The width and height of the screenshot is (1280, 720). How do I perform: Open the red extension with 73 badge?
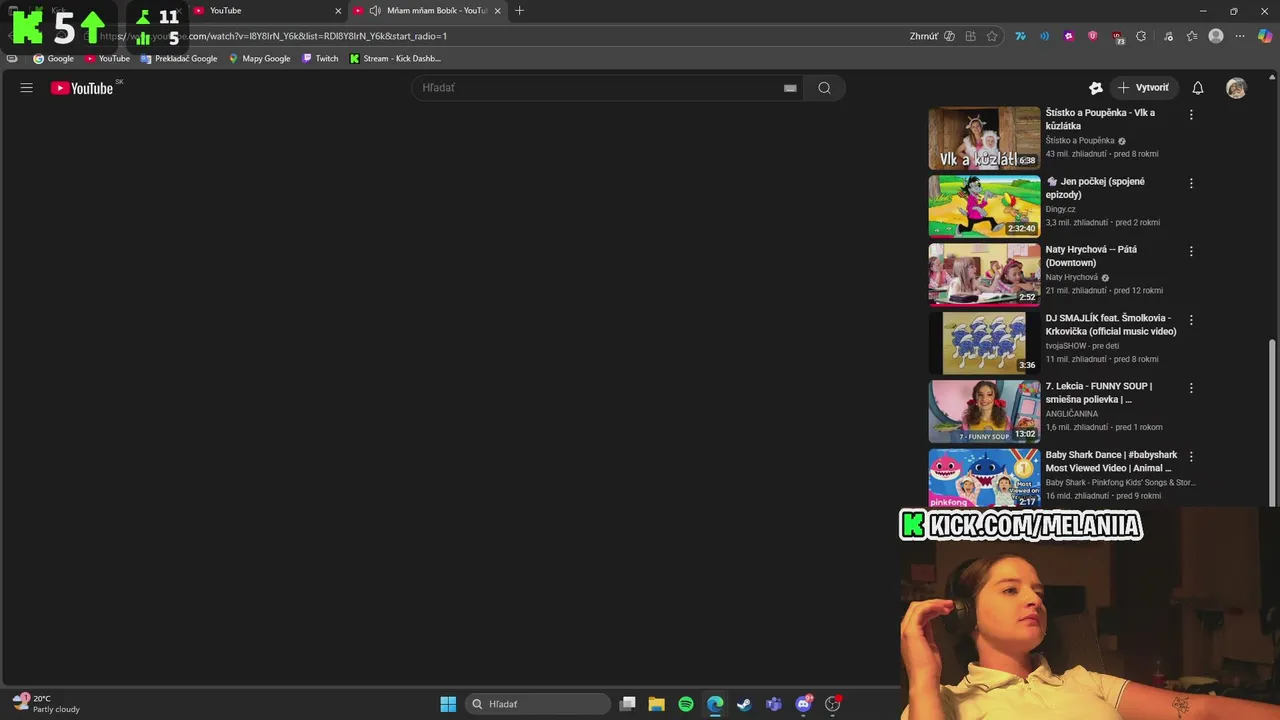pyautogui.click(x=1117, y=37)
